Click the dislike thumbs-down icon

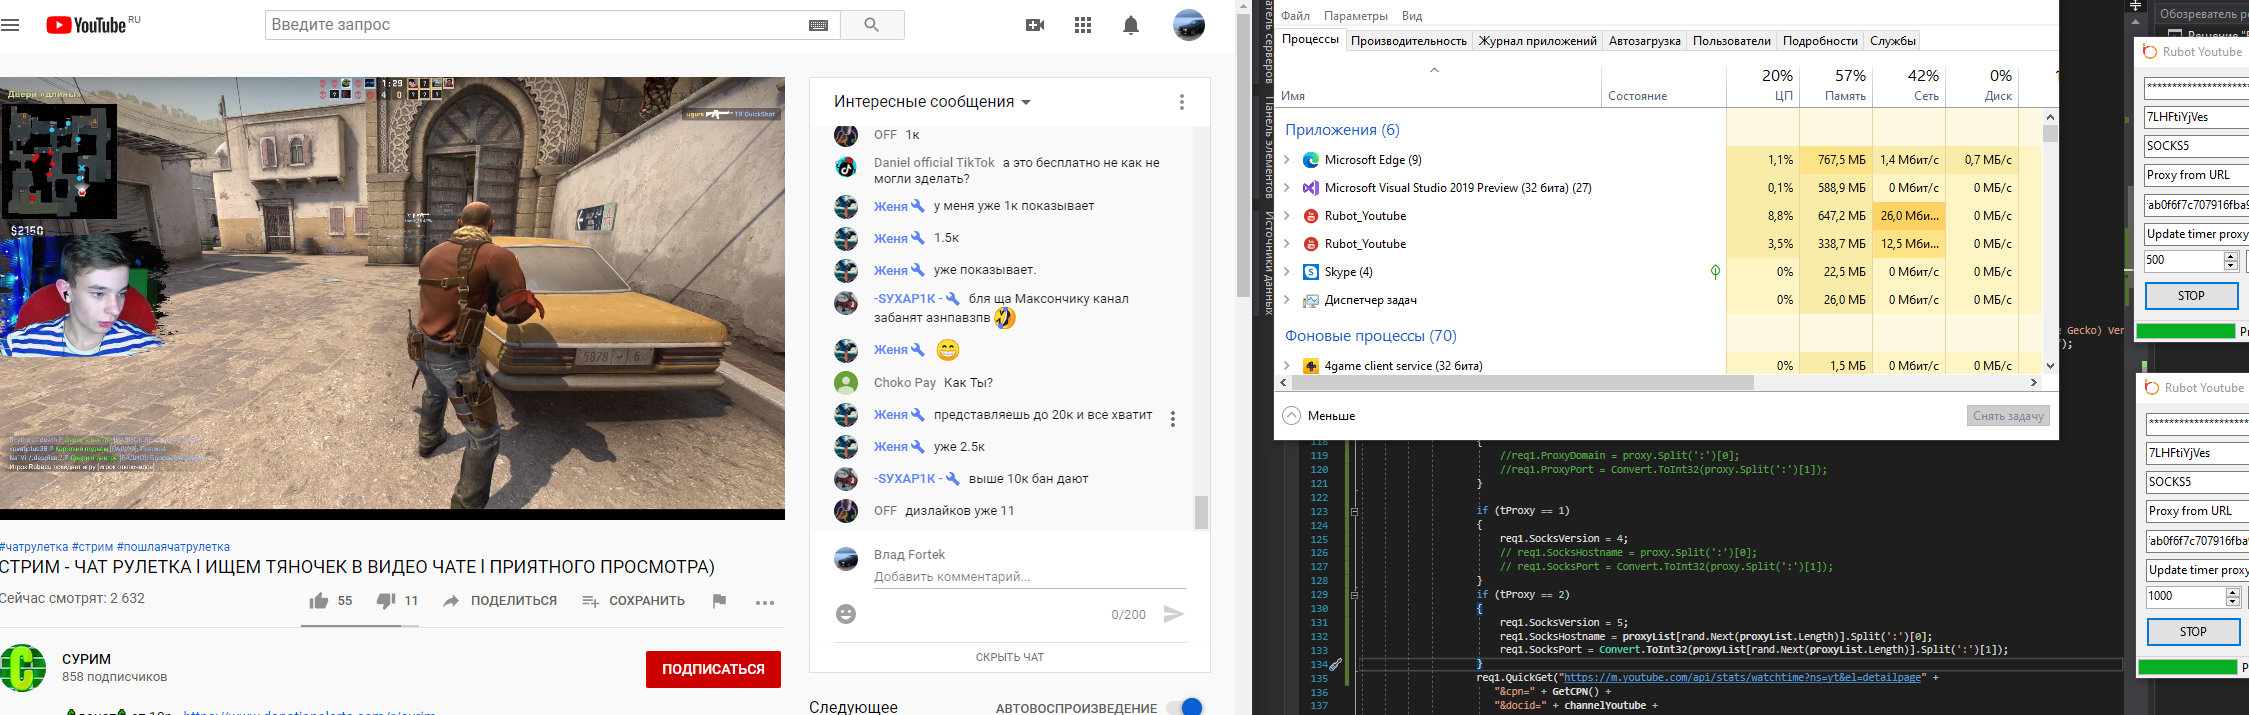coord(386,601)
